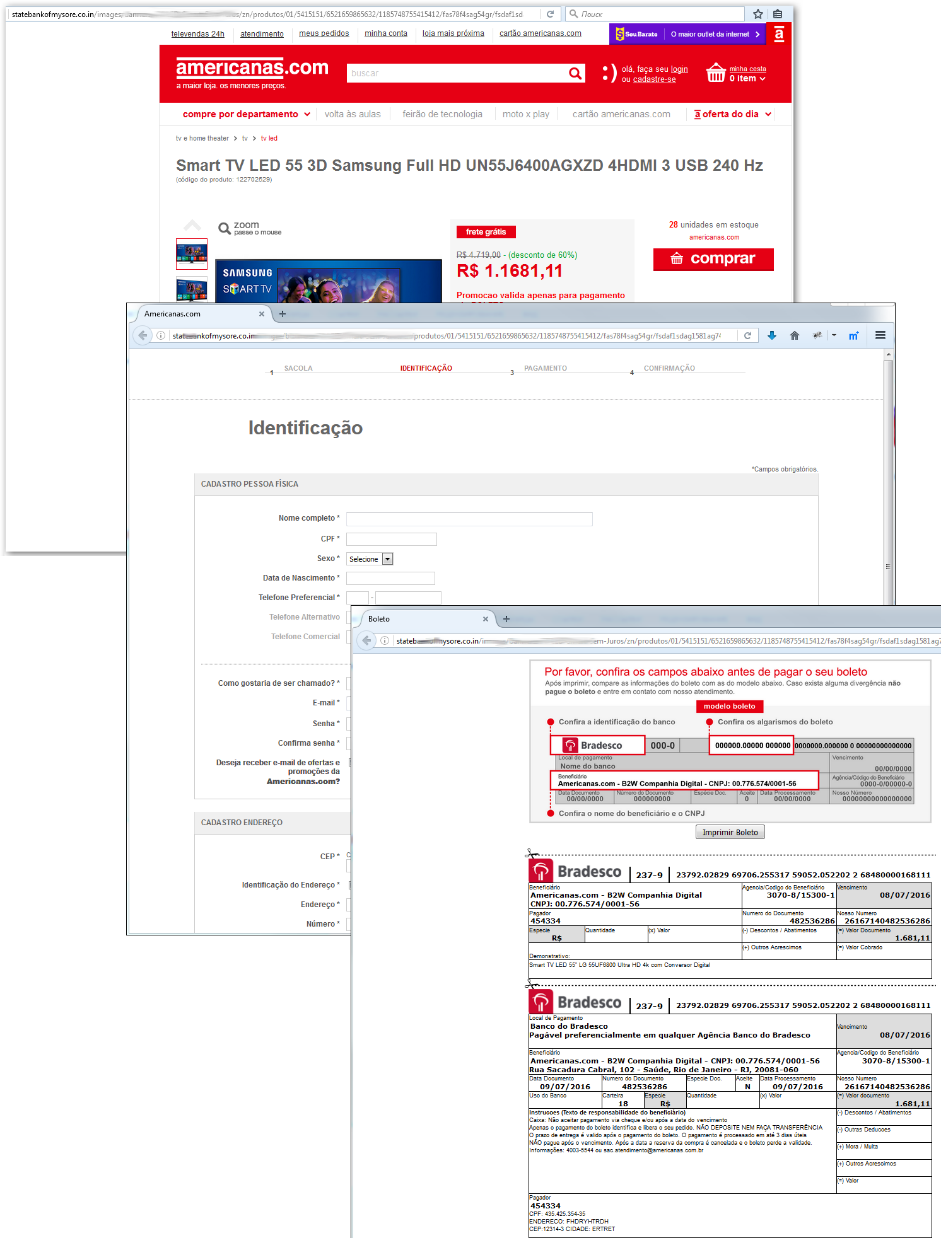Click 'tv e home theater' breadcrumb
Image resolution: width=941 pixels, height=1238 pixels.
point(203,138)
